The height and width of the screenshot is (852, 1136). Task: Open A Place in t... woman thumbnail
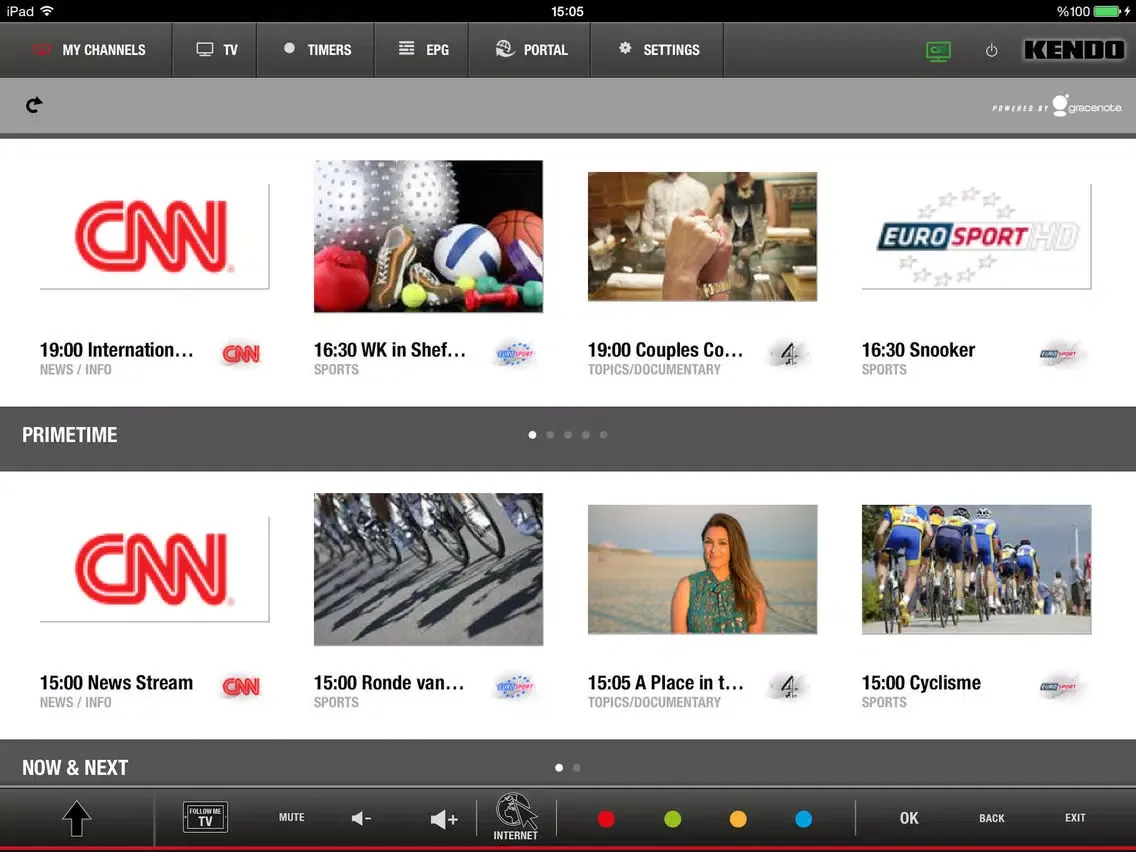702,569
